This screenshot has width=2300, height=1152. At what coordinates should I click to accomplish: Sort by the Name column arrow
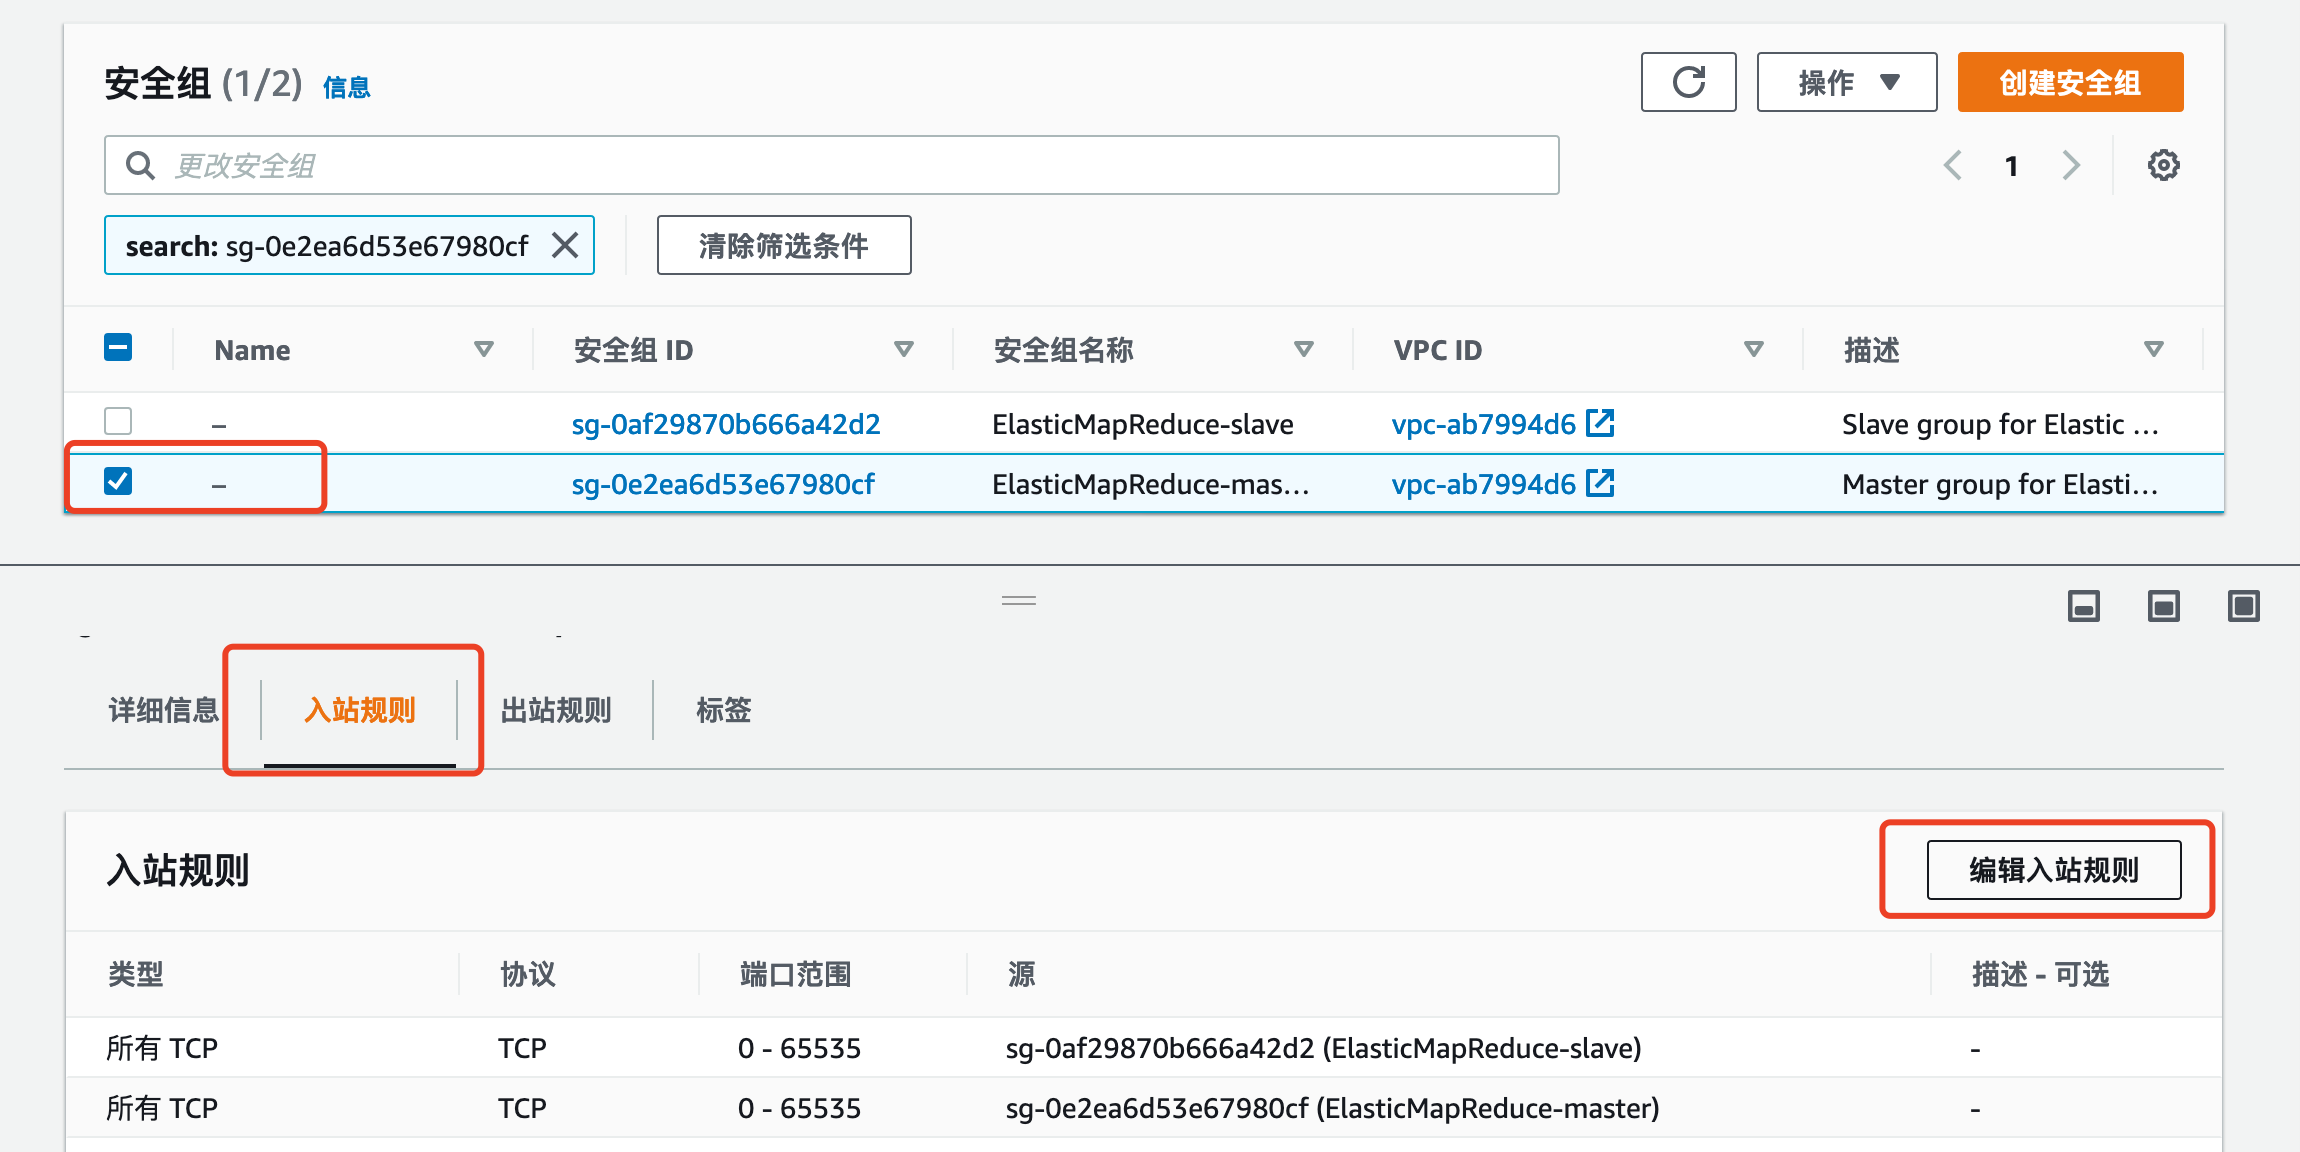click(483, 349)
